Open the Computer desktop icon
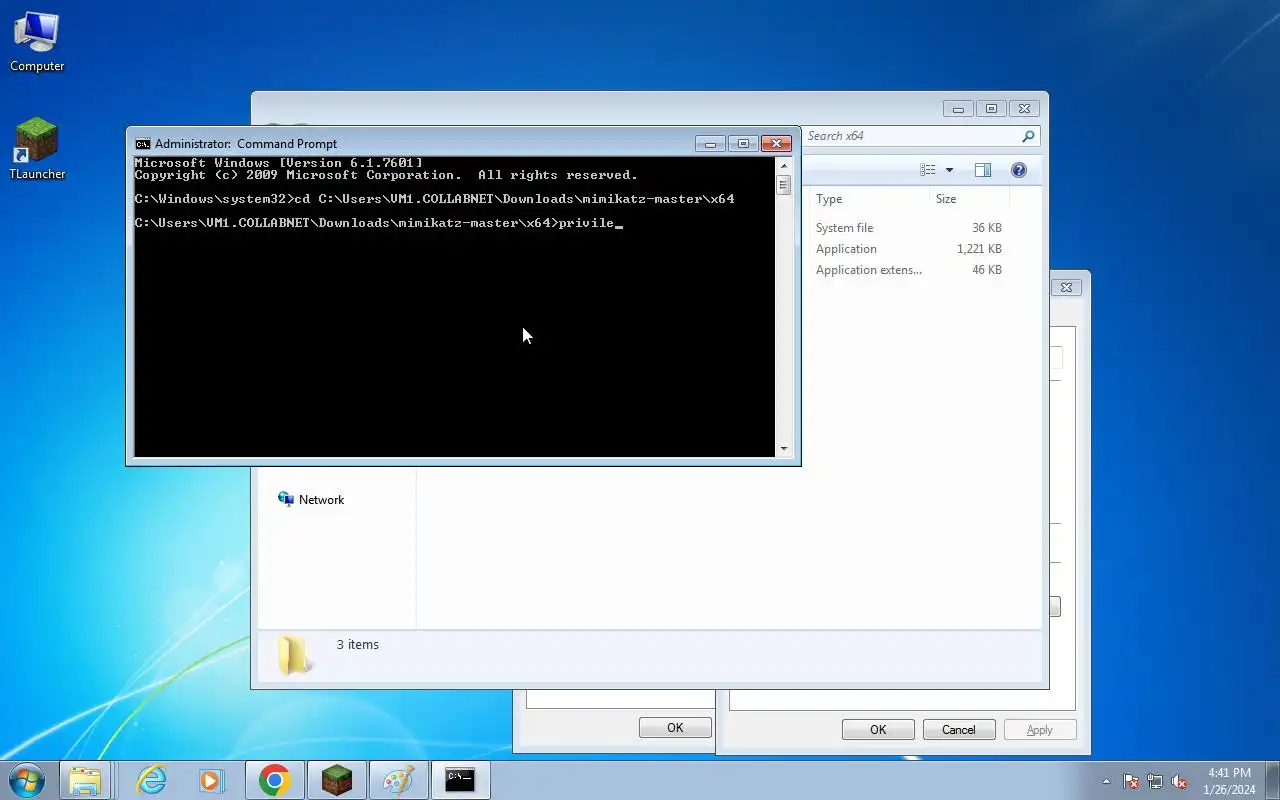 pyautogui.click(x=37, y=42)
